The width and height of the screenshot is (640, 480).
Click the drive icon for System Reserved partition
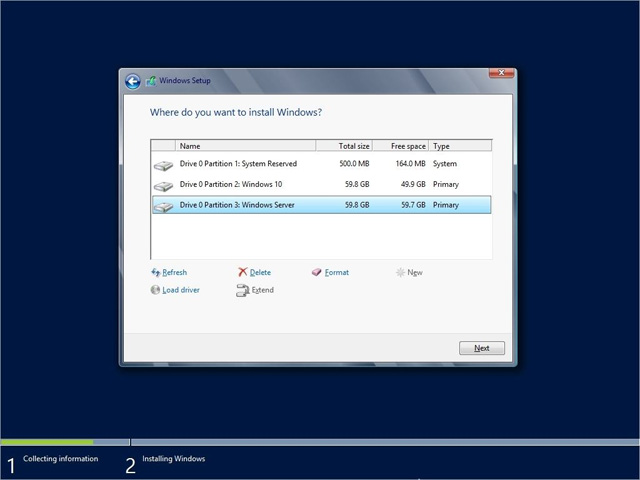[163, 164]
